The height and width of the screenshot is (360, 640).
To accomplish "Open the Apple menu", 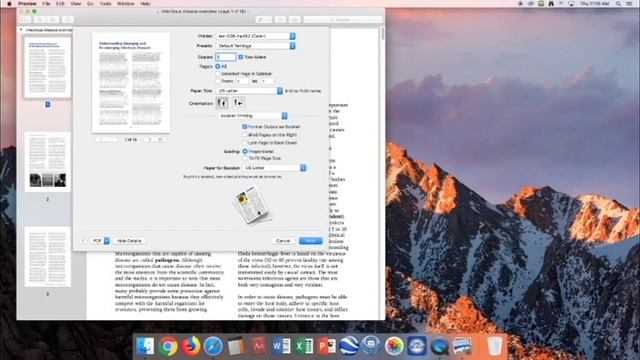I will tap(9, 3).
